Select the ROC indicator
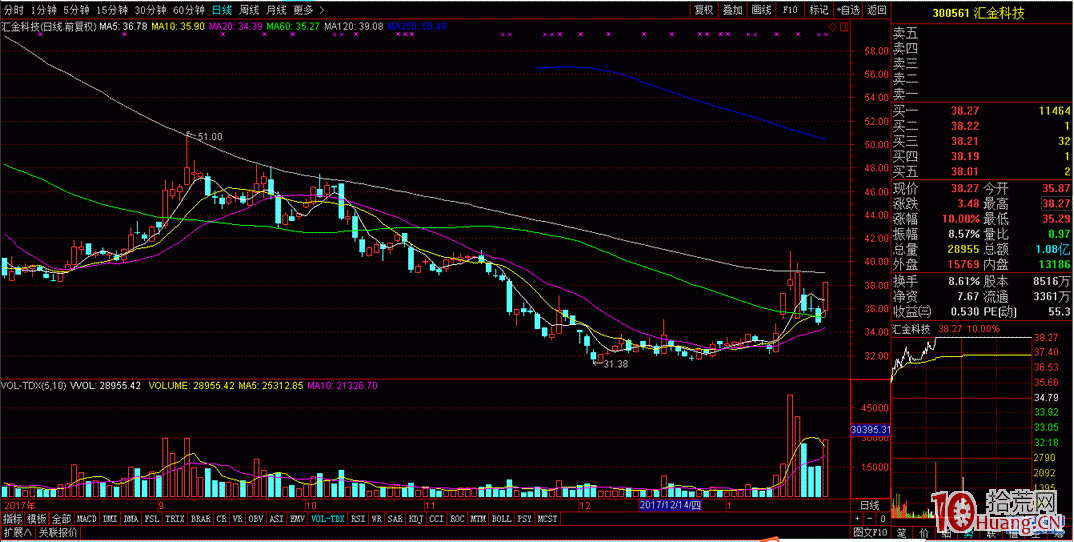 click(x=458, y=519)
